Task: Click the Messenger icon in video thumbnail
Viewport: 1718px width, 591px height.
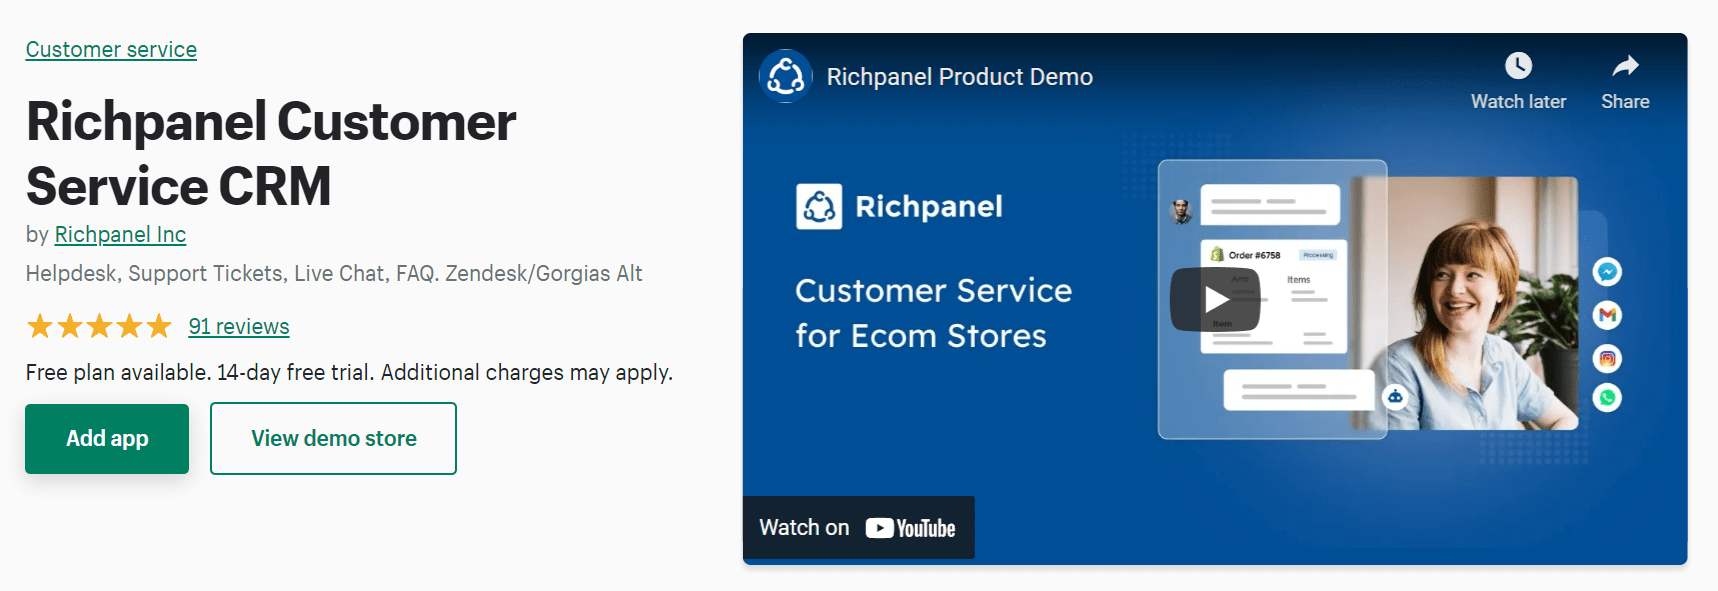Action: point(1607,272)
